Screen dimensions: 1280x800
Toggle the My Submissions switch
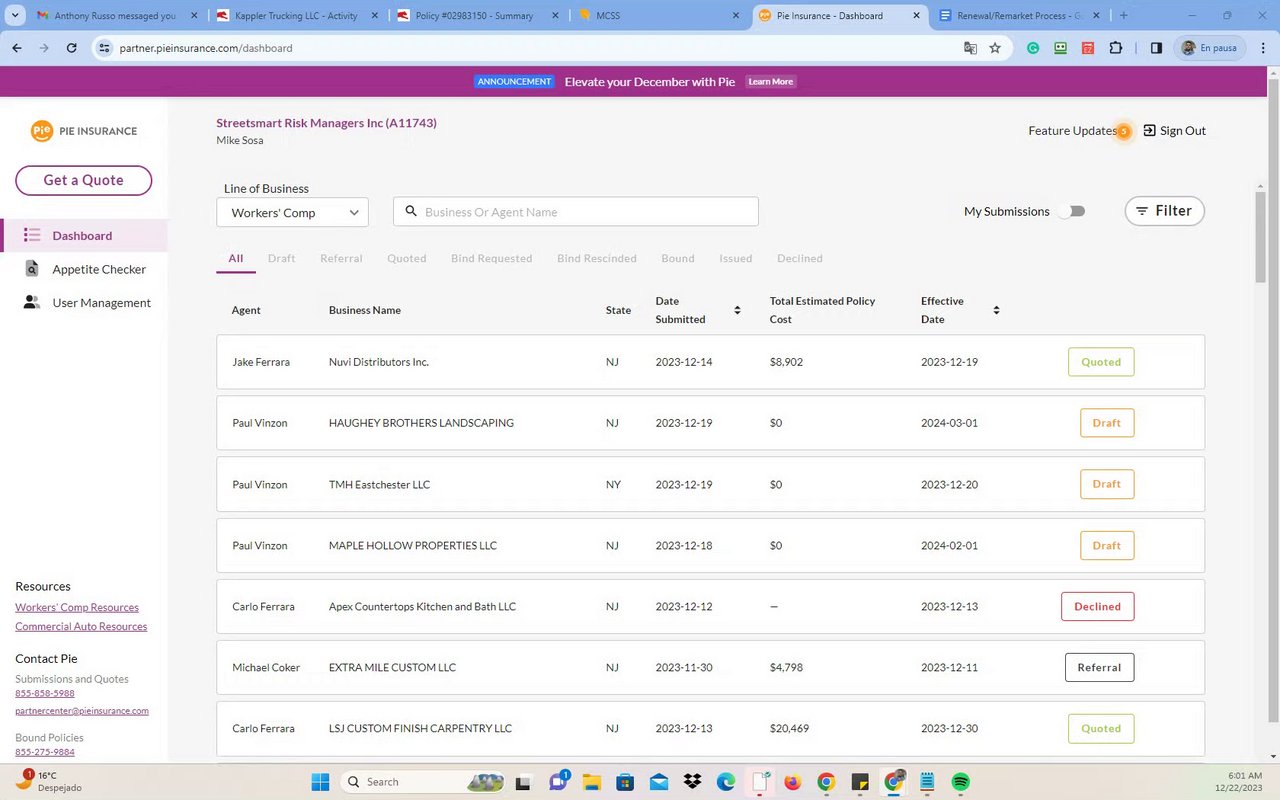point(1072,211)
